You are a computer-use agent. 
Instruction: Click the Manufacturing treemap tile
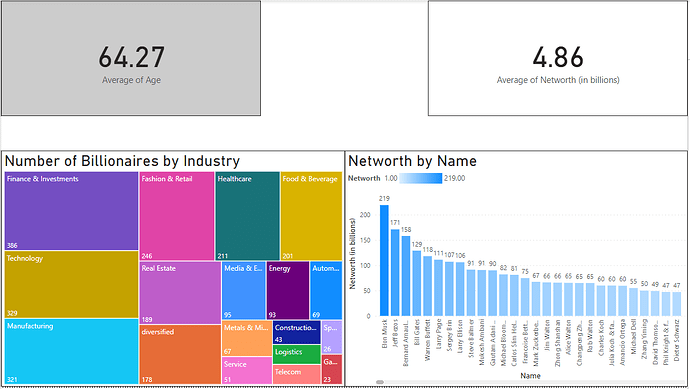click(71, 351)
